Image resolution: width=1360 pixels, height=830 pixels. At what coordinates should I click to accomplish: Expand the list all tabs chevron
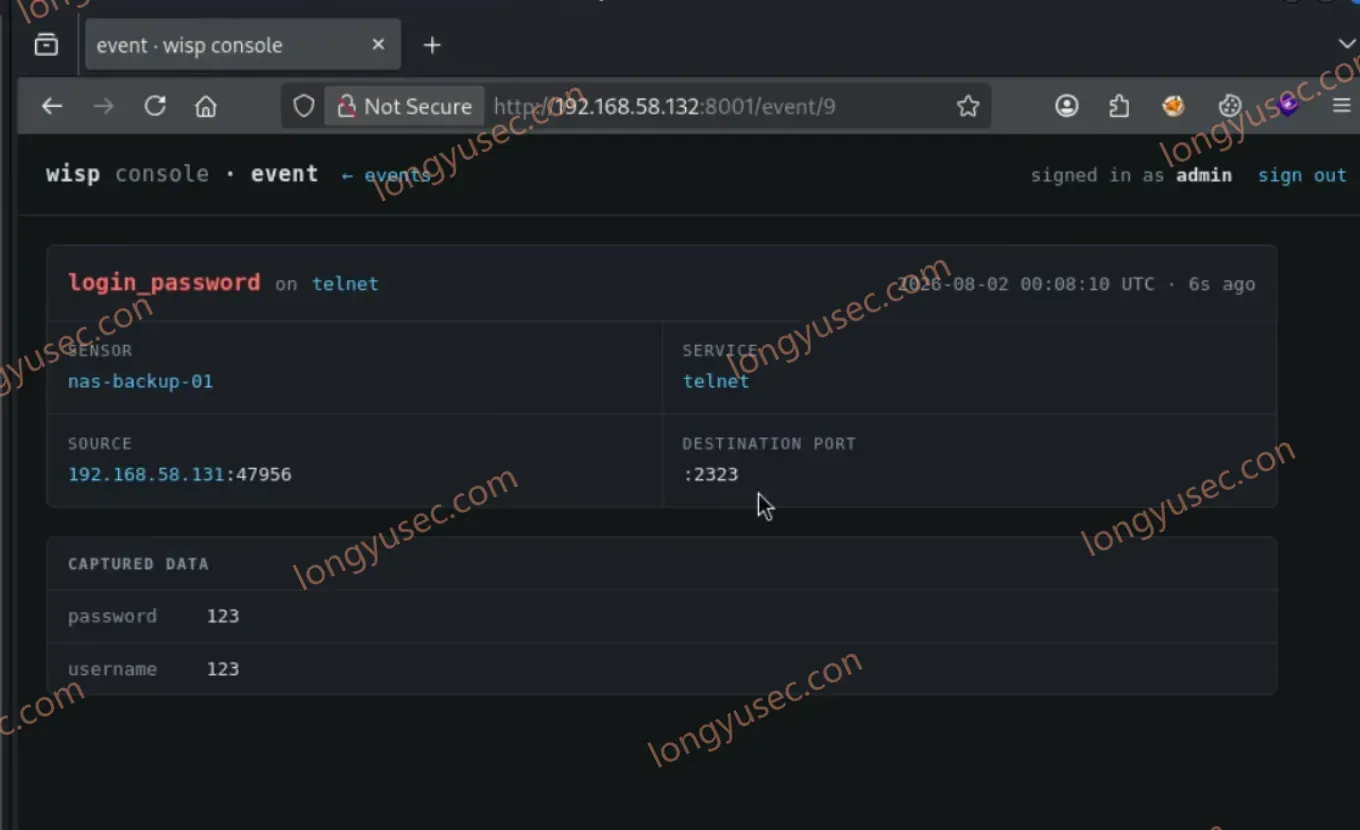1346,44
